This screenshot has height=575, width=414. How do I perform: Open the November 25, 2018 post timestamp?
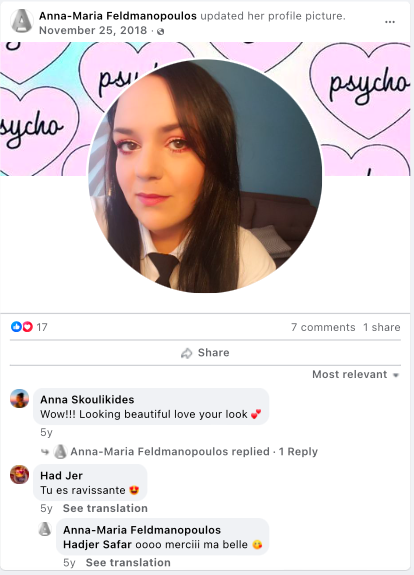(x=93, y=30)
